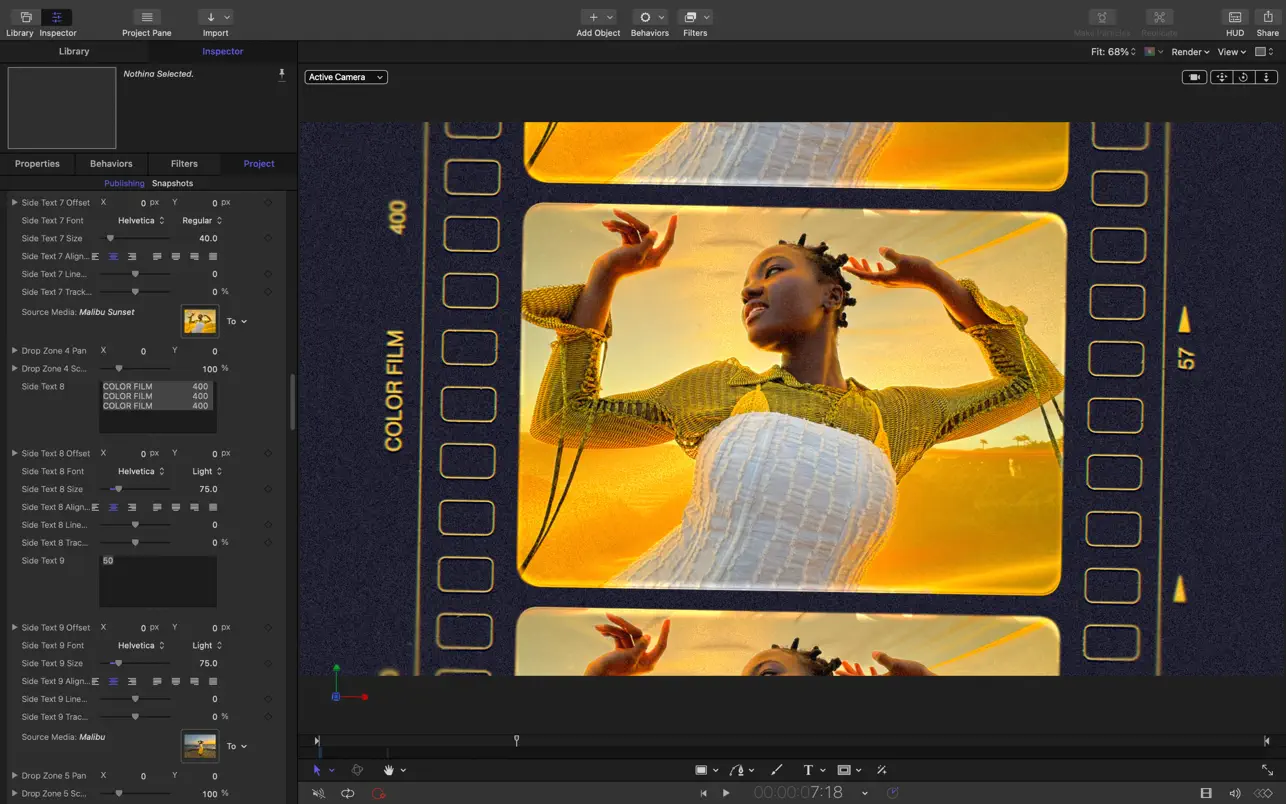This screenshot has width=1286, height=804.
Task: Open the Render options dropdown
Action: (1189, 51)
